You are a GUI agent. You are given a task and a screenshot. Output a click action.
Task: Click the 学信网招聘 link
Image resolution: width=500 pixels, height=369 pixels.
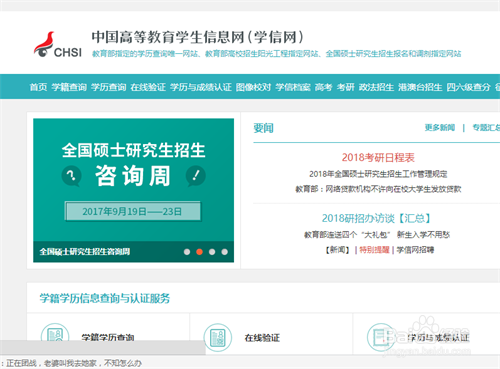[415, 250]
